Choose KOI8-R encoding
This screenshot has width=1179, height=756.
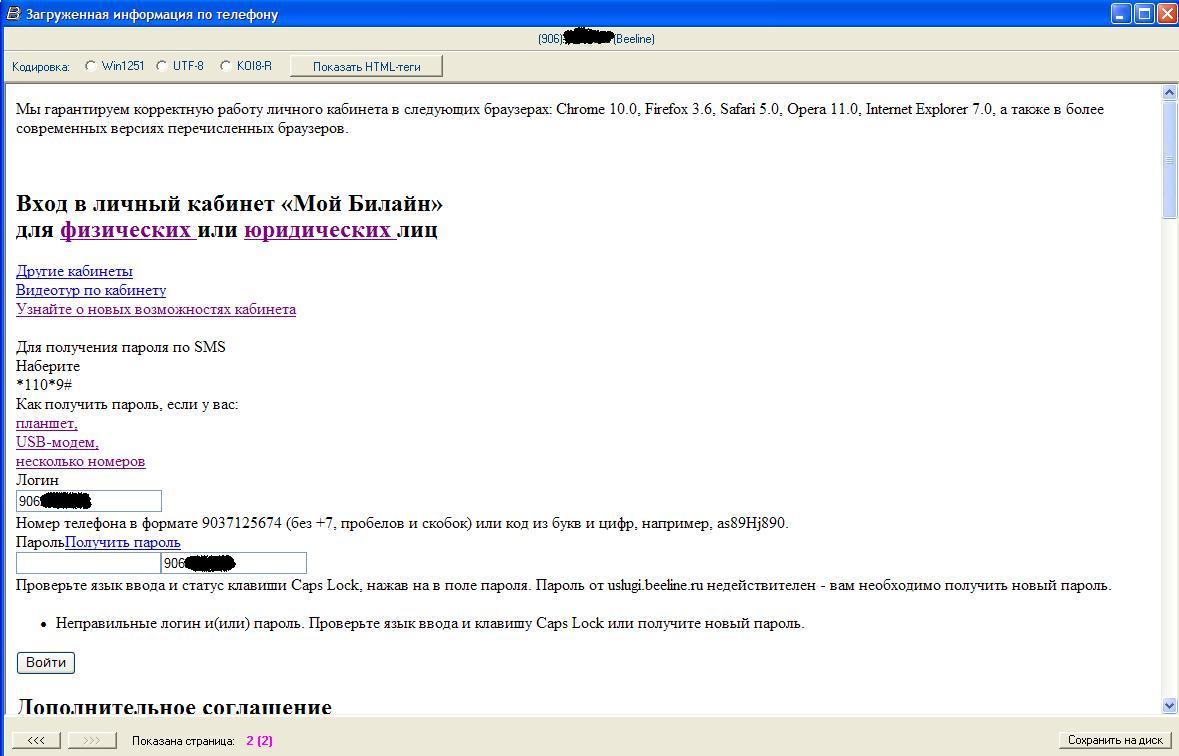[x=225, y=65]
